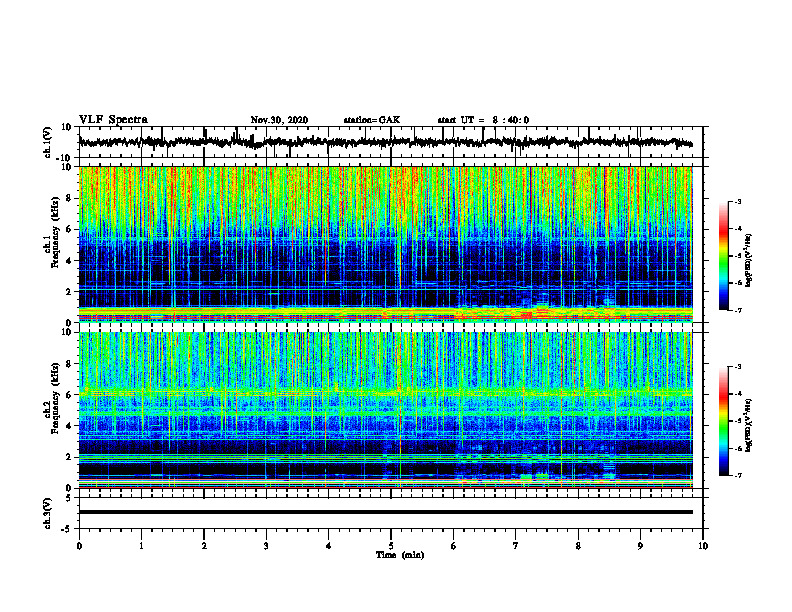Screen dimensions: 792x612
Task: Click the "-4" label on ch.2 colorbar
Action: (x=738, y=394)
